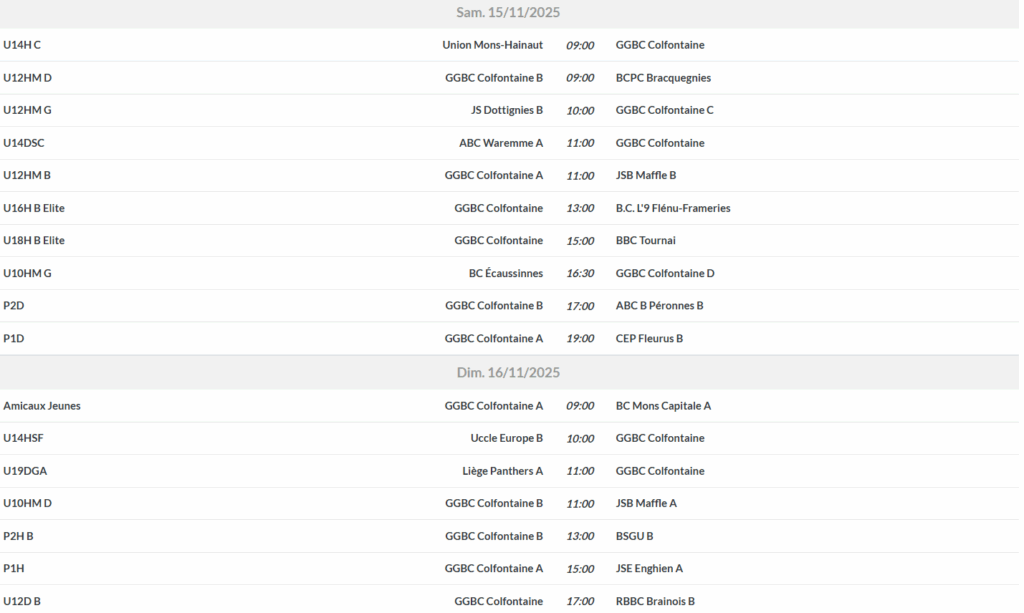Screen dimensions: 1024x613
Task: Open BCPC Bracquegnies team link
Action: pos(663,78)
